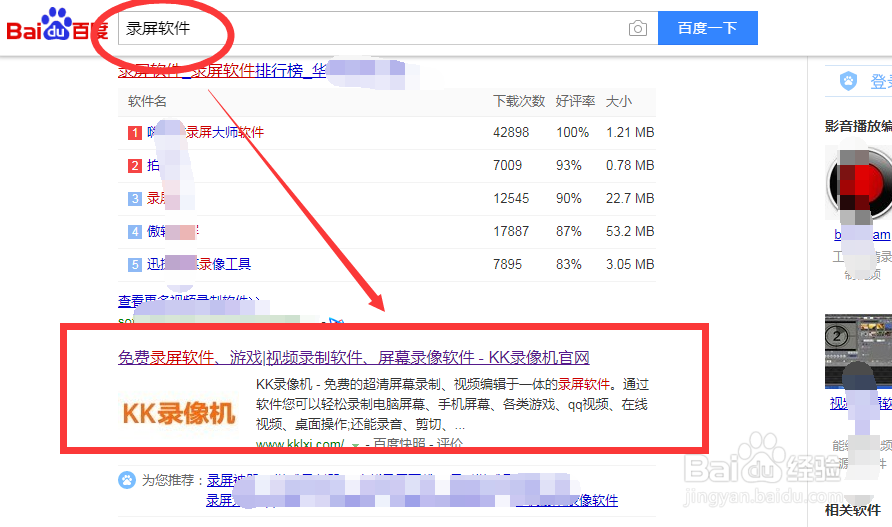Screen dimensions: 892x527
Task: Click the 1.21 MB size cell
Action: pos(630,133)
